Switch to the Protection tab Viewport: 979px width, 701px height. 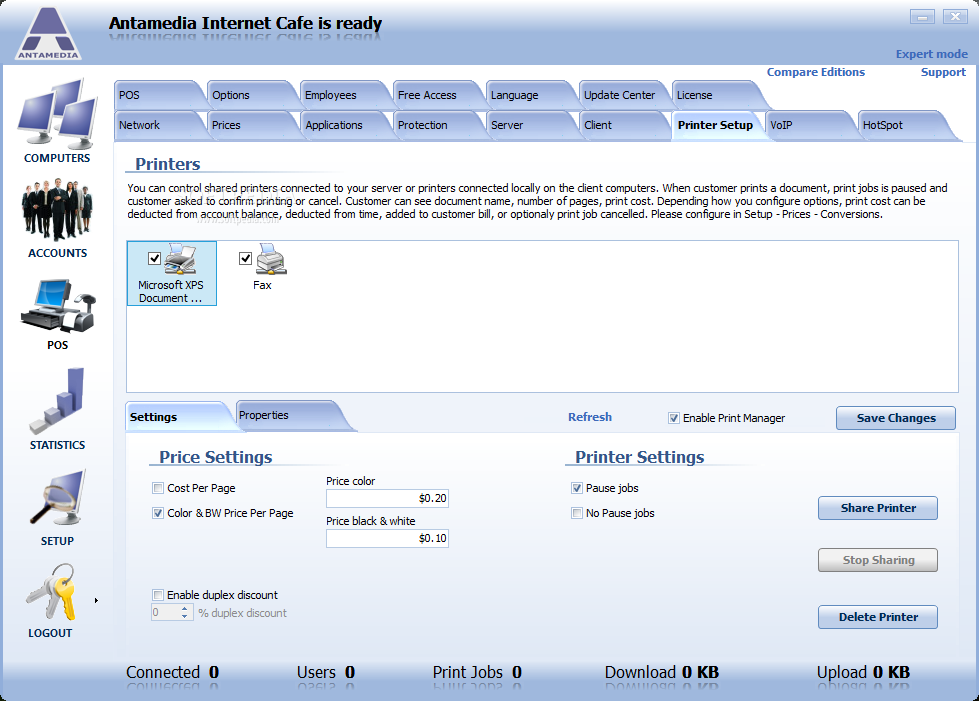point(436,125)
